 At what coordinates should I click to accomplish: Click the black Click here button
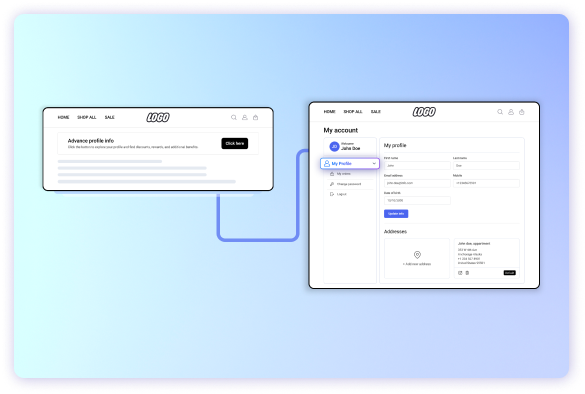click(235, 143)
